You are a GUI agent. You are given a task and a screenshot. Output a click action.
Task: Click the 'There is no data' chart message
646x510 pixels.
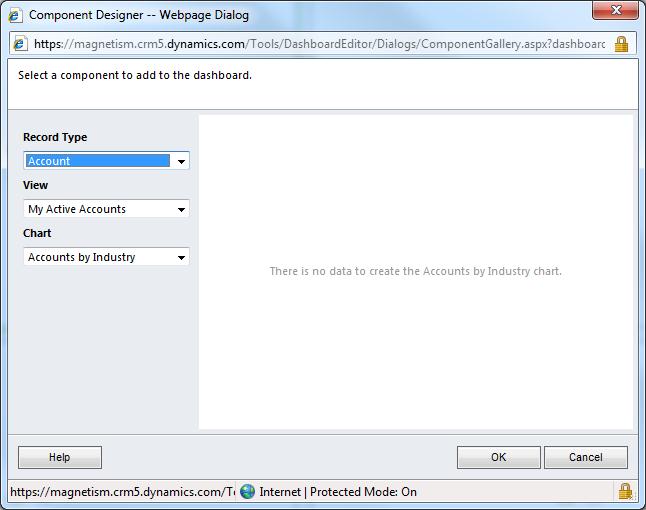[x=416, y=271]
